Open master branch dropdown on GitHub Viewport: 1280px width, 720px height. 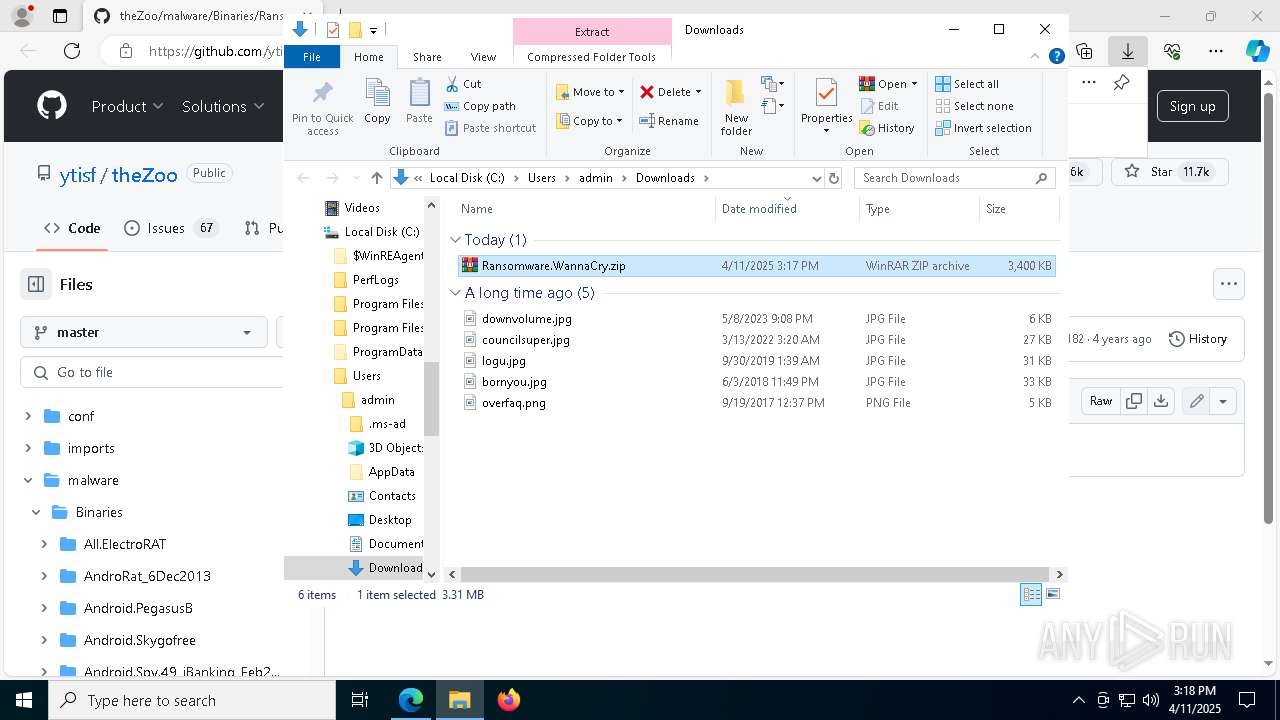click(143, 332)
